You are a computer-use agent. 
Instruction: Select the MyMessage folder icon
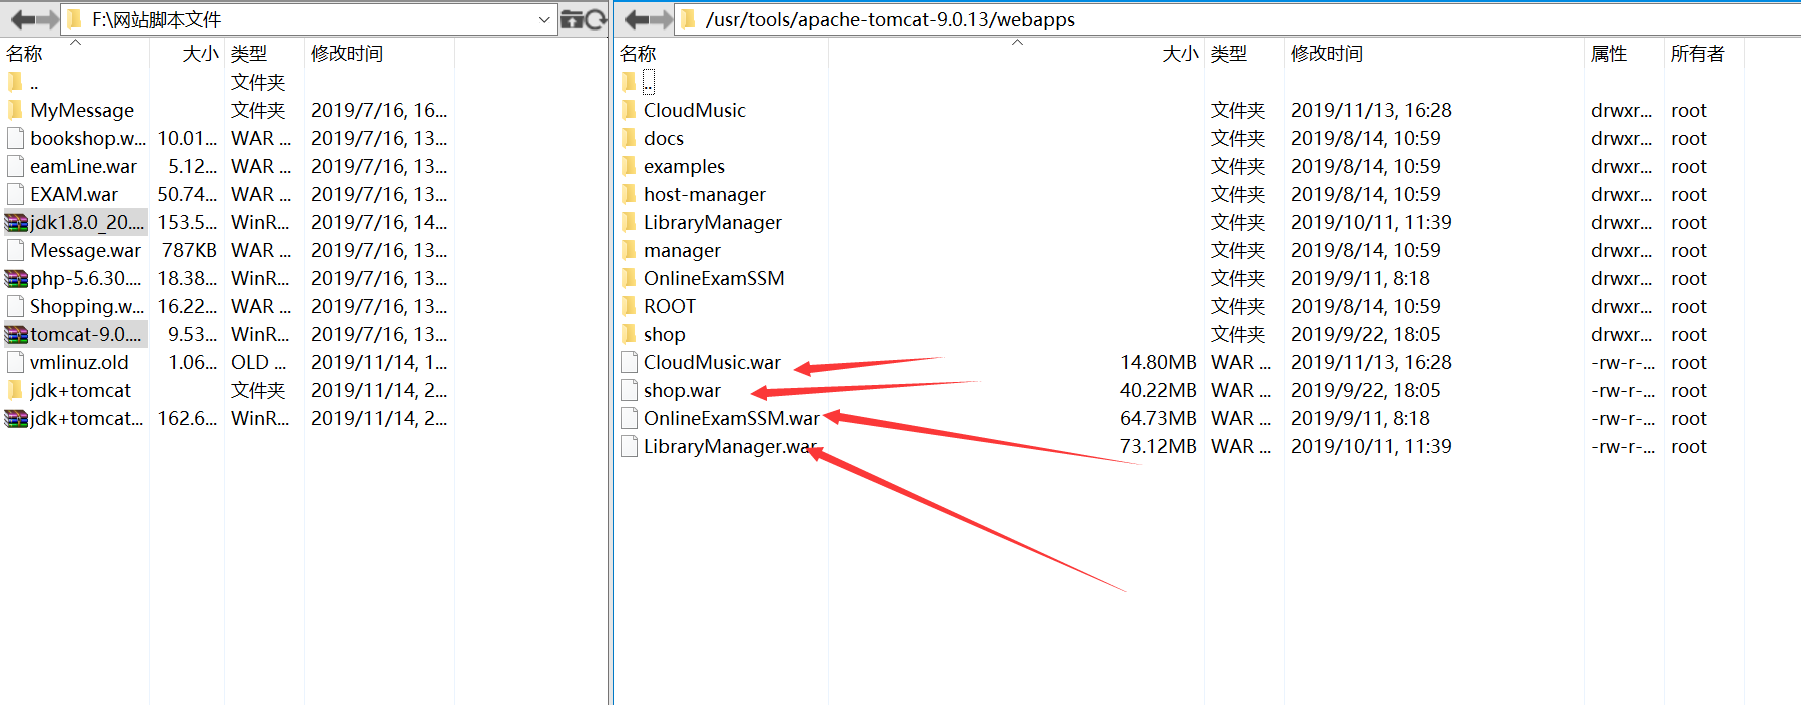[x=15, y=110]
